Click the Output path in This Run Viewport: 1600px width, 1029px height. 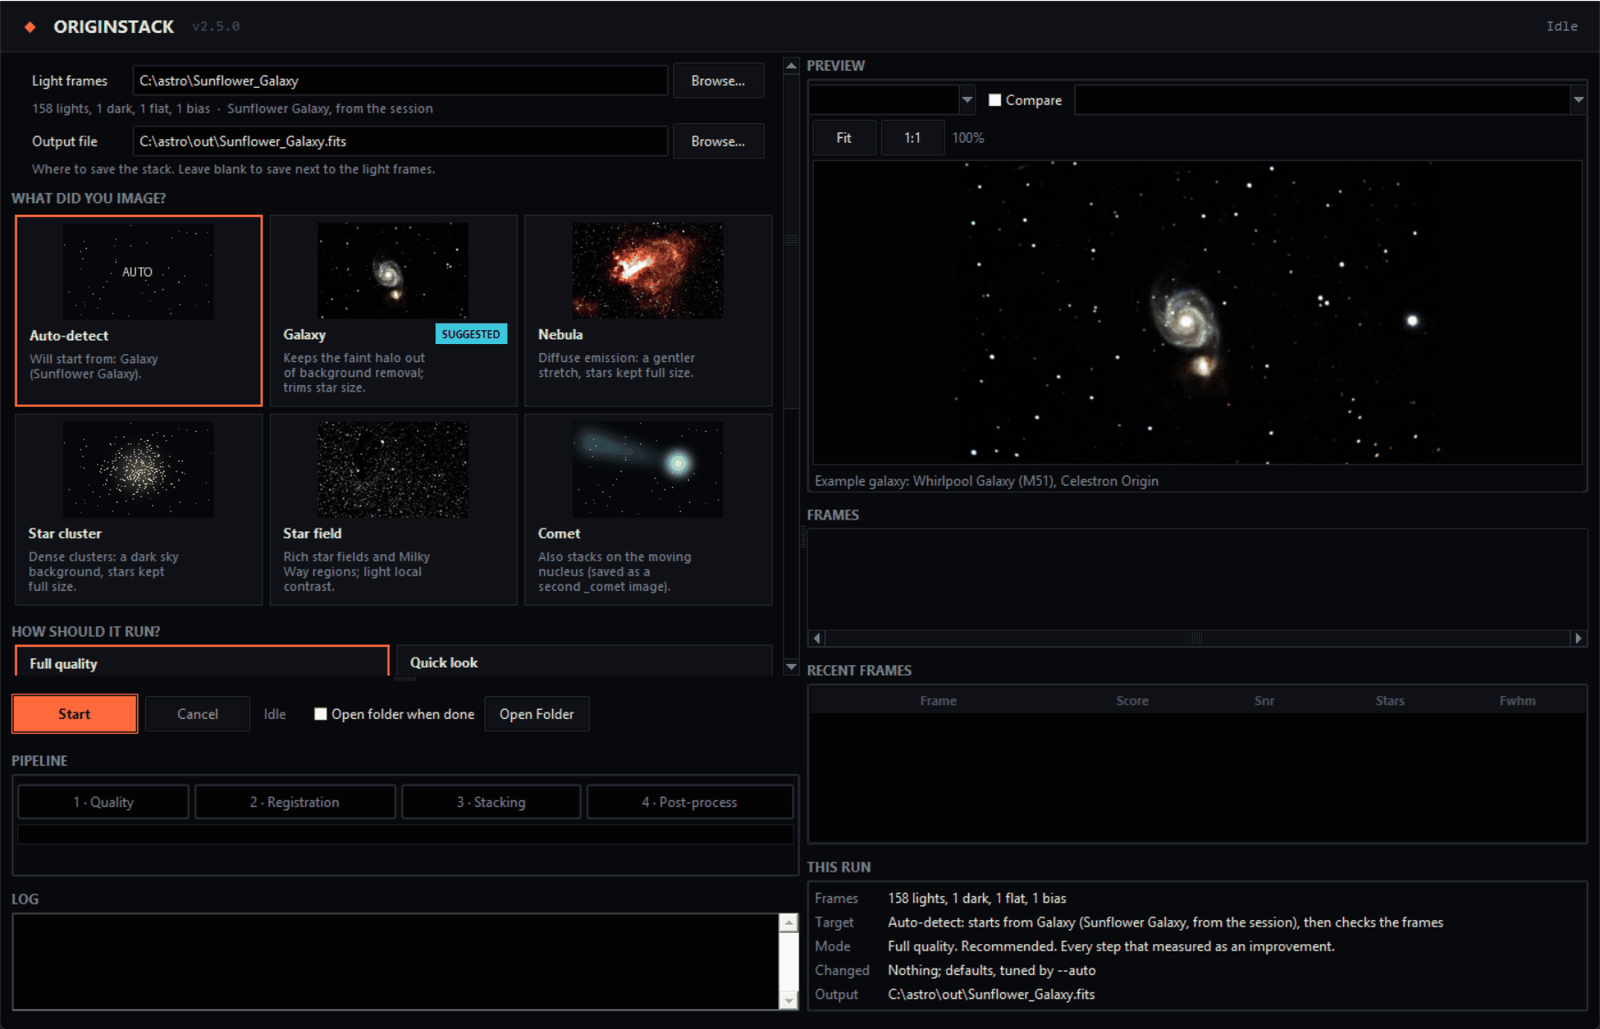coord(991,994)
